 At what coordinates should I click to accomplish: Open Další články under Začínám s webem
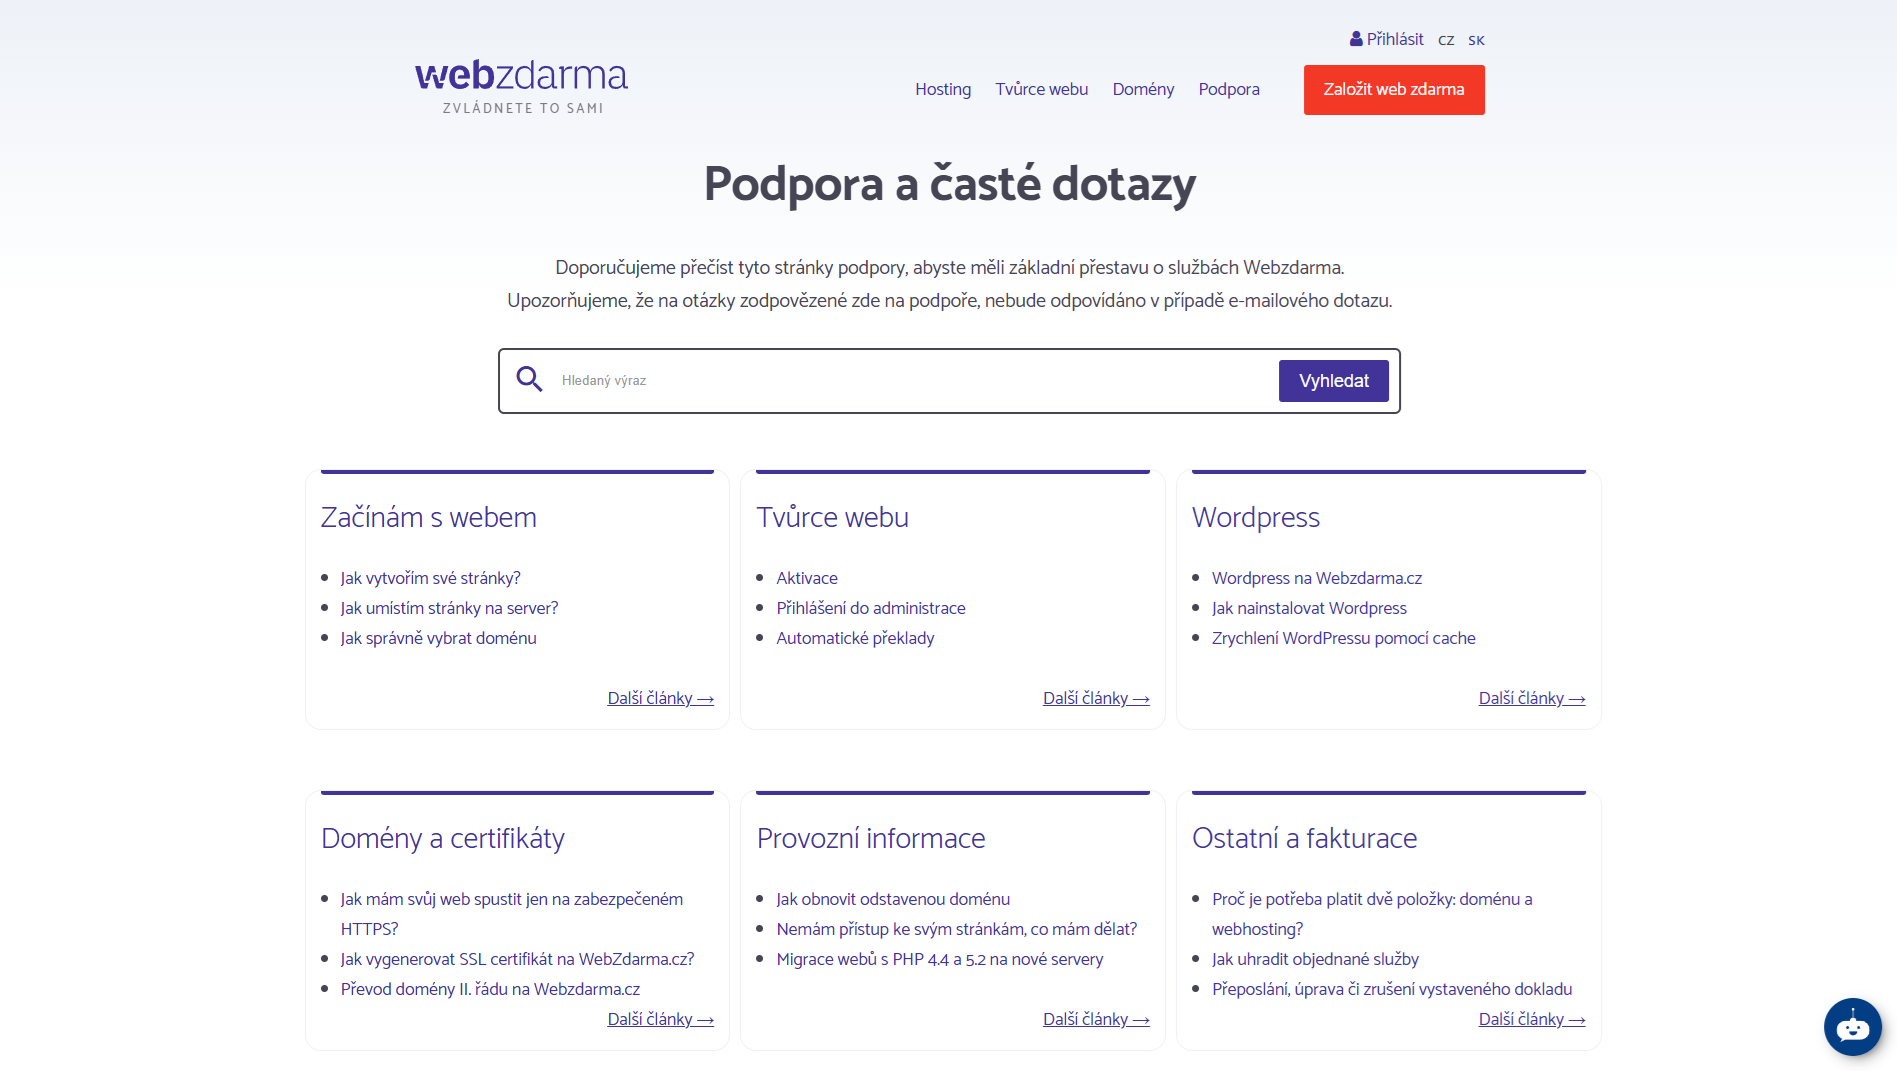(661, 698)
